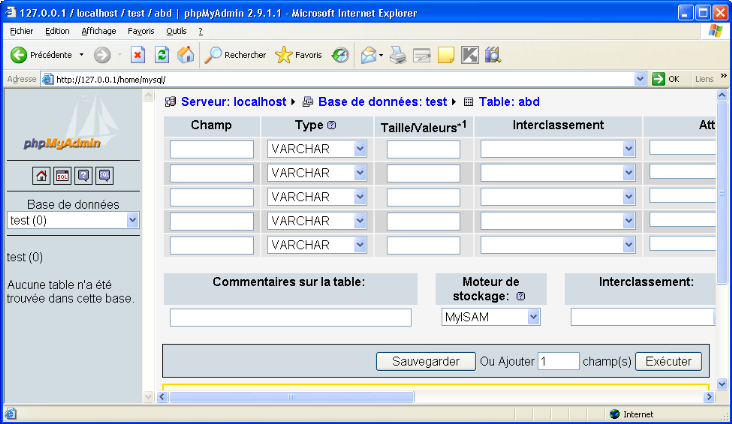Click the browser Home toolbar icon
Viewport: 732px width, 424px height.
coord(183,55)
